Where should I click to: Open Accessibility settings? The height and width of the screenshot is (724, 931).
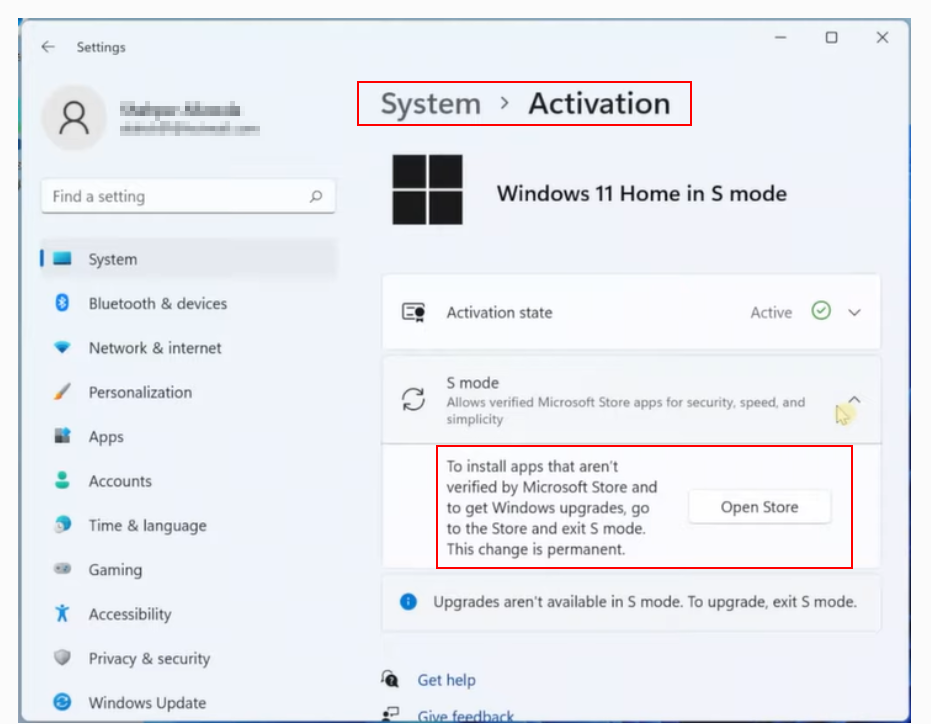[x=189, y=613]
